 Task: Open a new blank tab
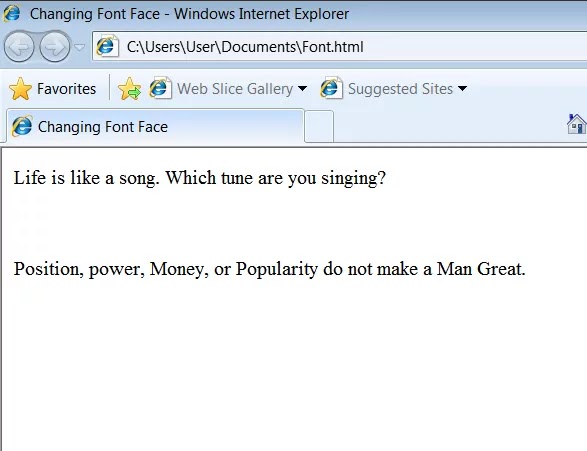click(319, 127)
